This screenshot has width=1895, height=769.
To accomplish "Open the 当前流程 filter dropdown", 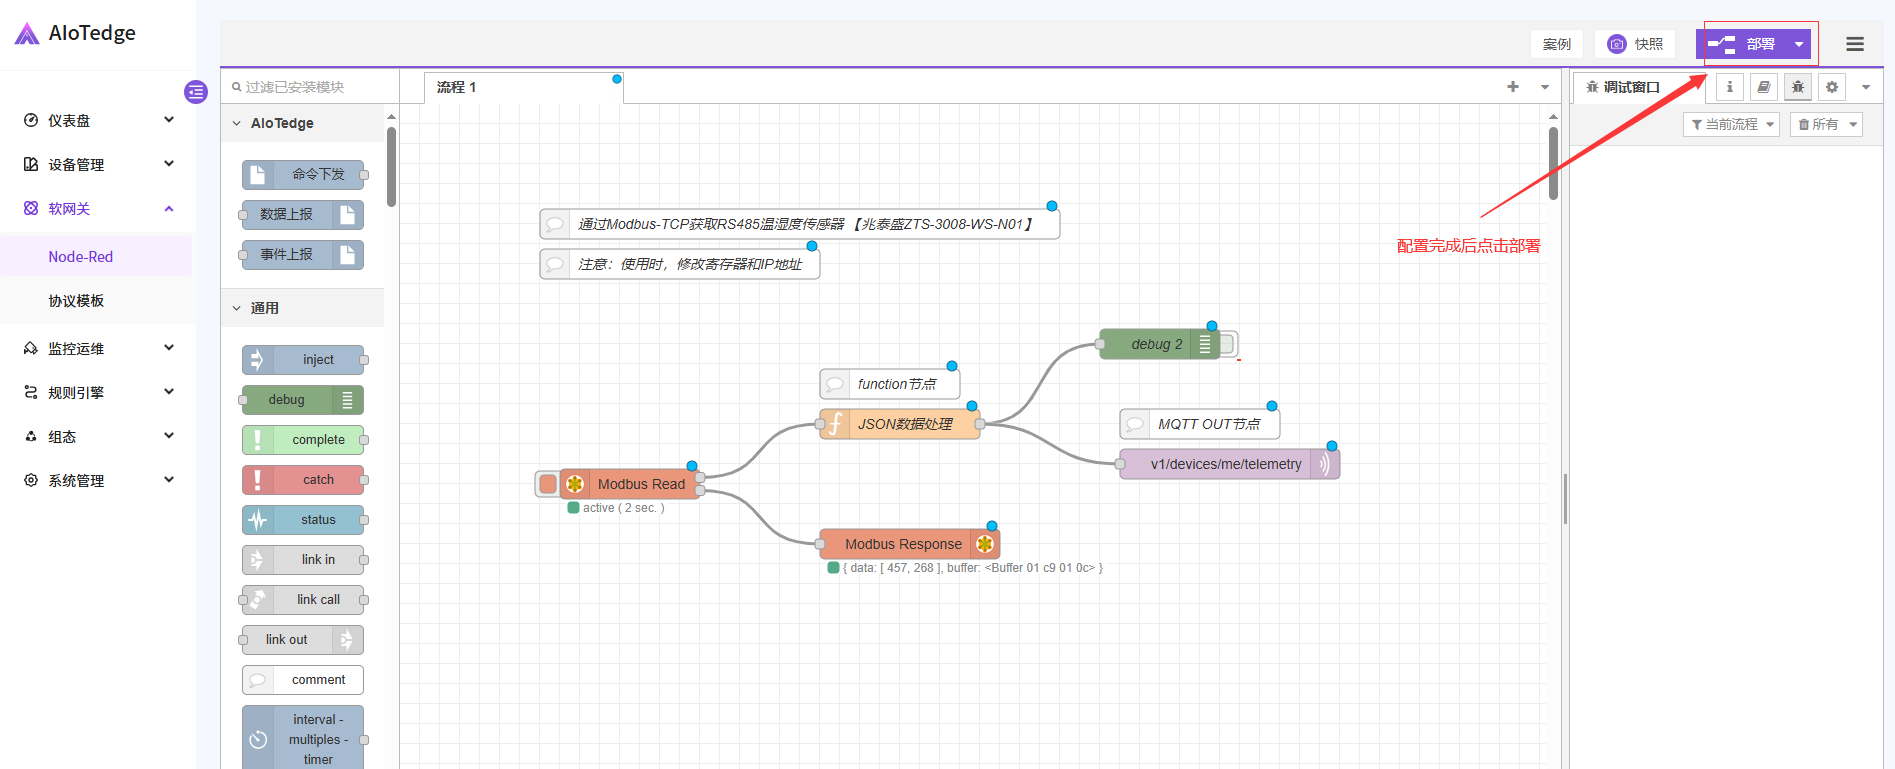I will (x=1731, y=124).
